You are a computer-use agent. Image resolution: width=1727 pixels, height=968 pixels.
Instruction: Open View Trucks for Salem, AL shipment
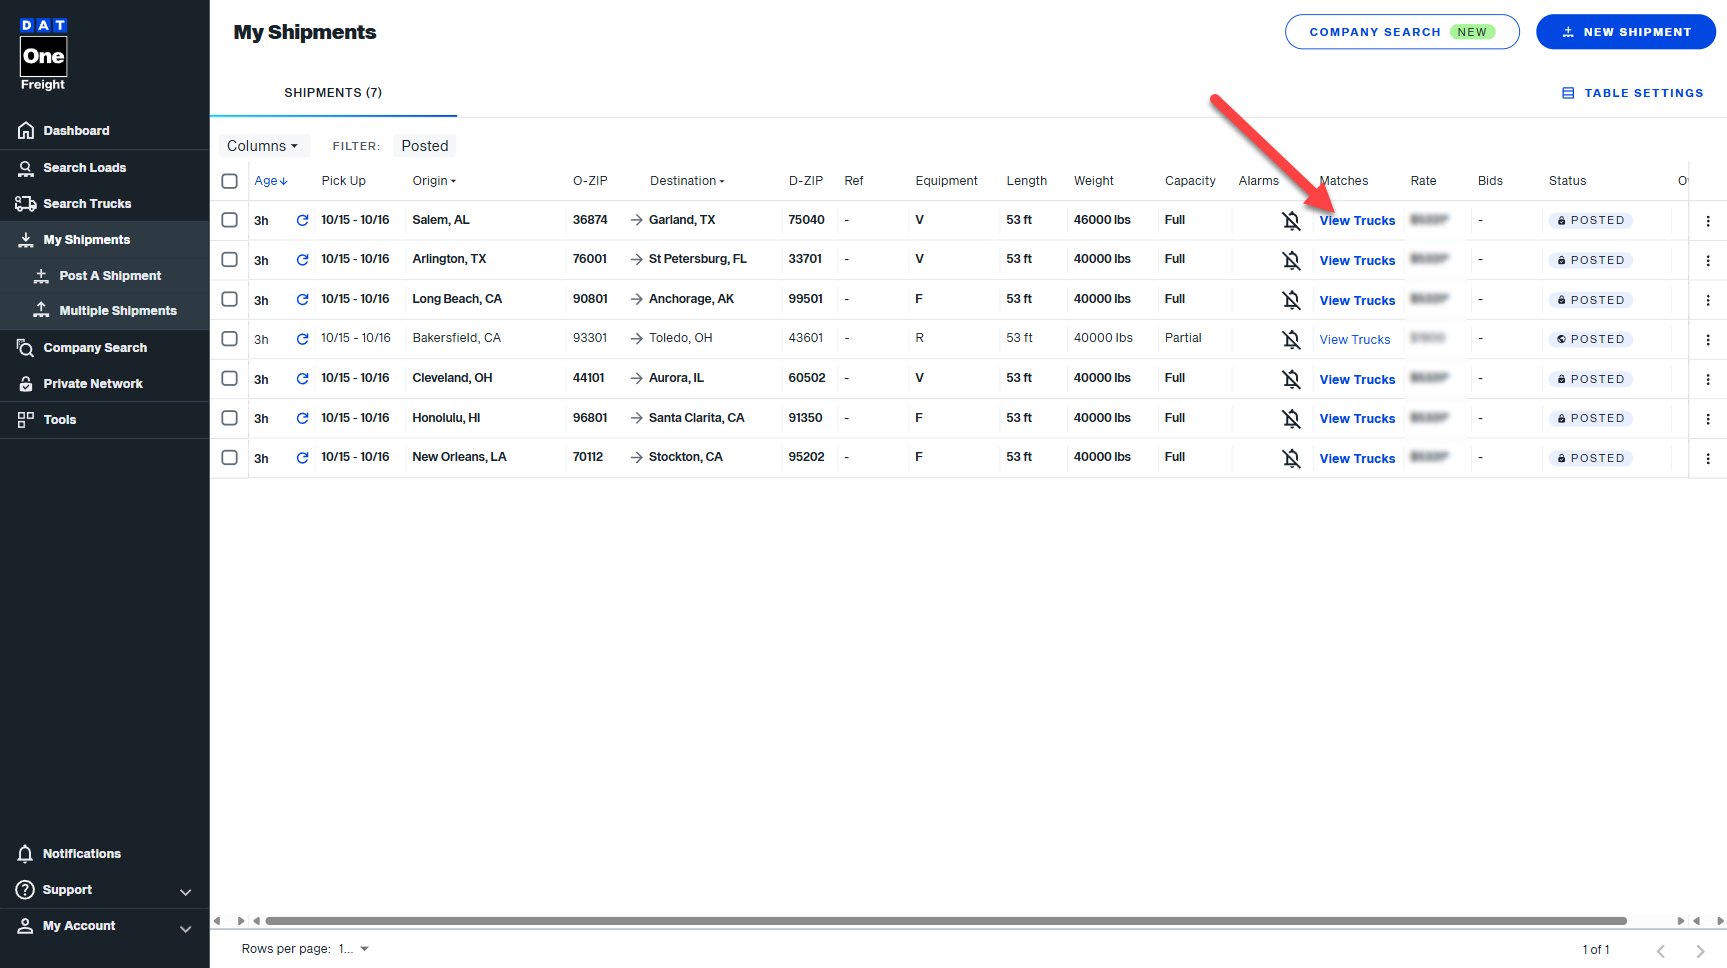(x=1356, y=221)
